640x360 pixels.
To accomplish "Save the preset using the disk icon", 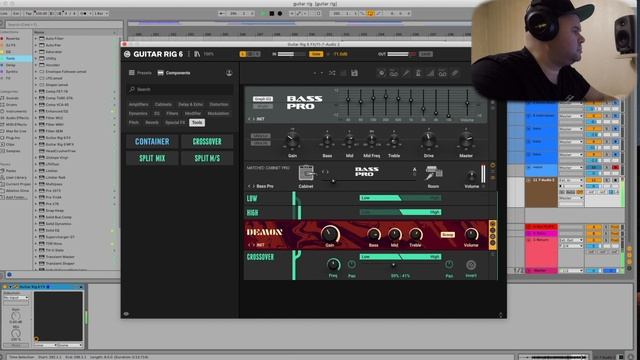I will click(x=354, y=73).
